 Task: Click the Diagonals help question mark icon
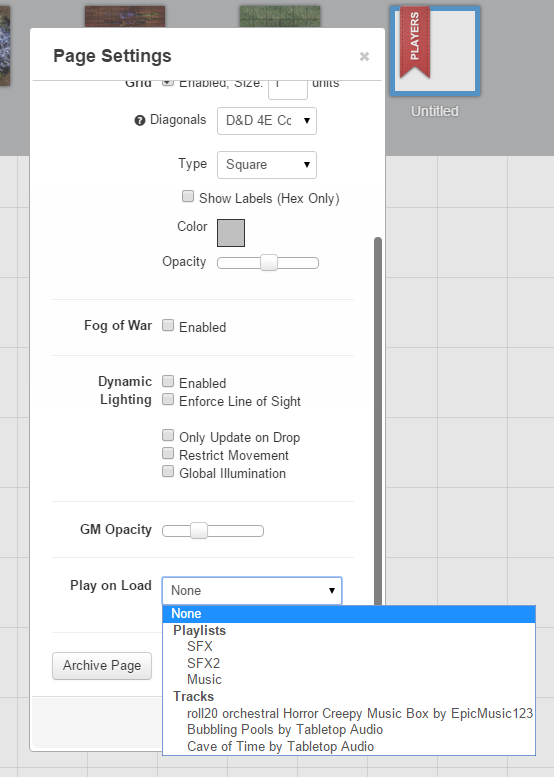click(x=140, y=120)
